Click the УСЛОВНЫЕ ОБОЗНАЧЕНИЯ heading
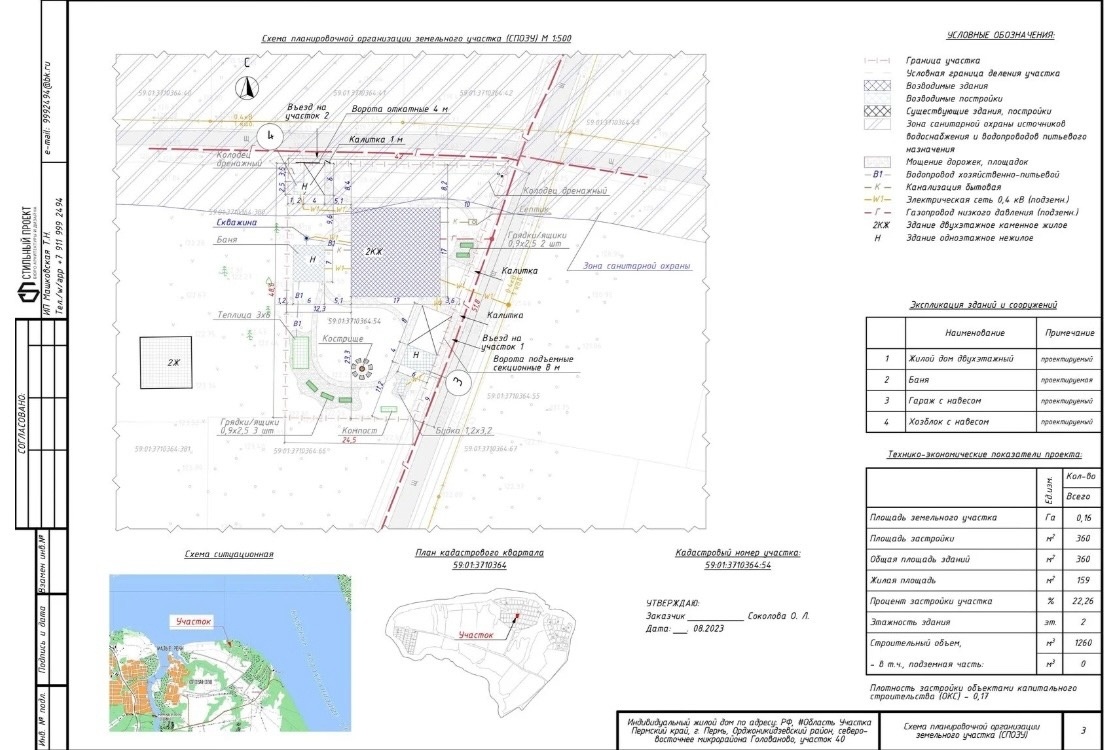 [1000, 35]
